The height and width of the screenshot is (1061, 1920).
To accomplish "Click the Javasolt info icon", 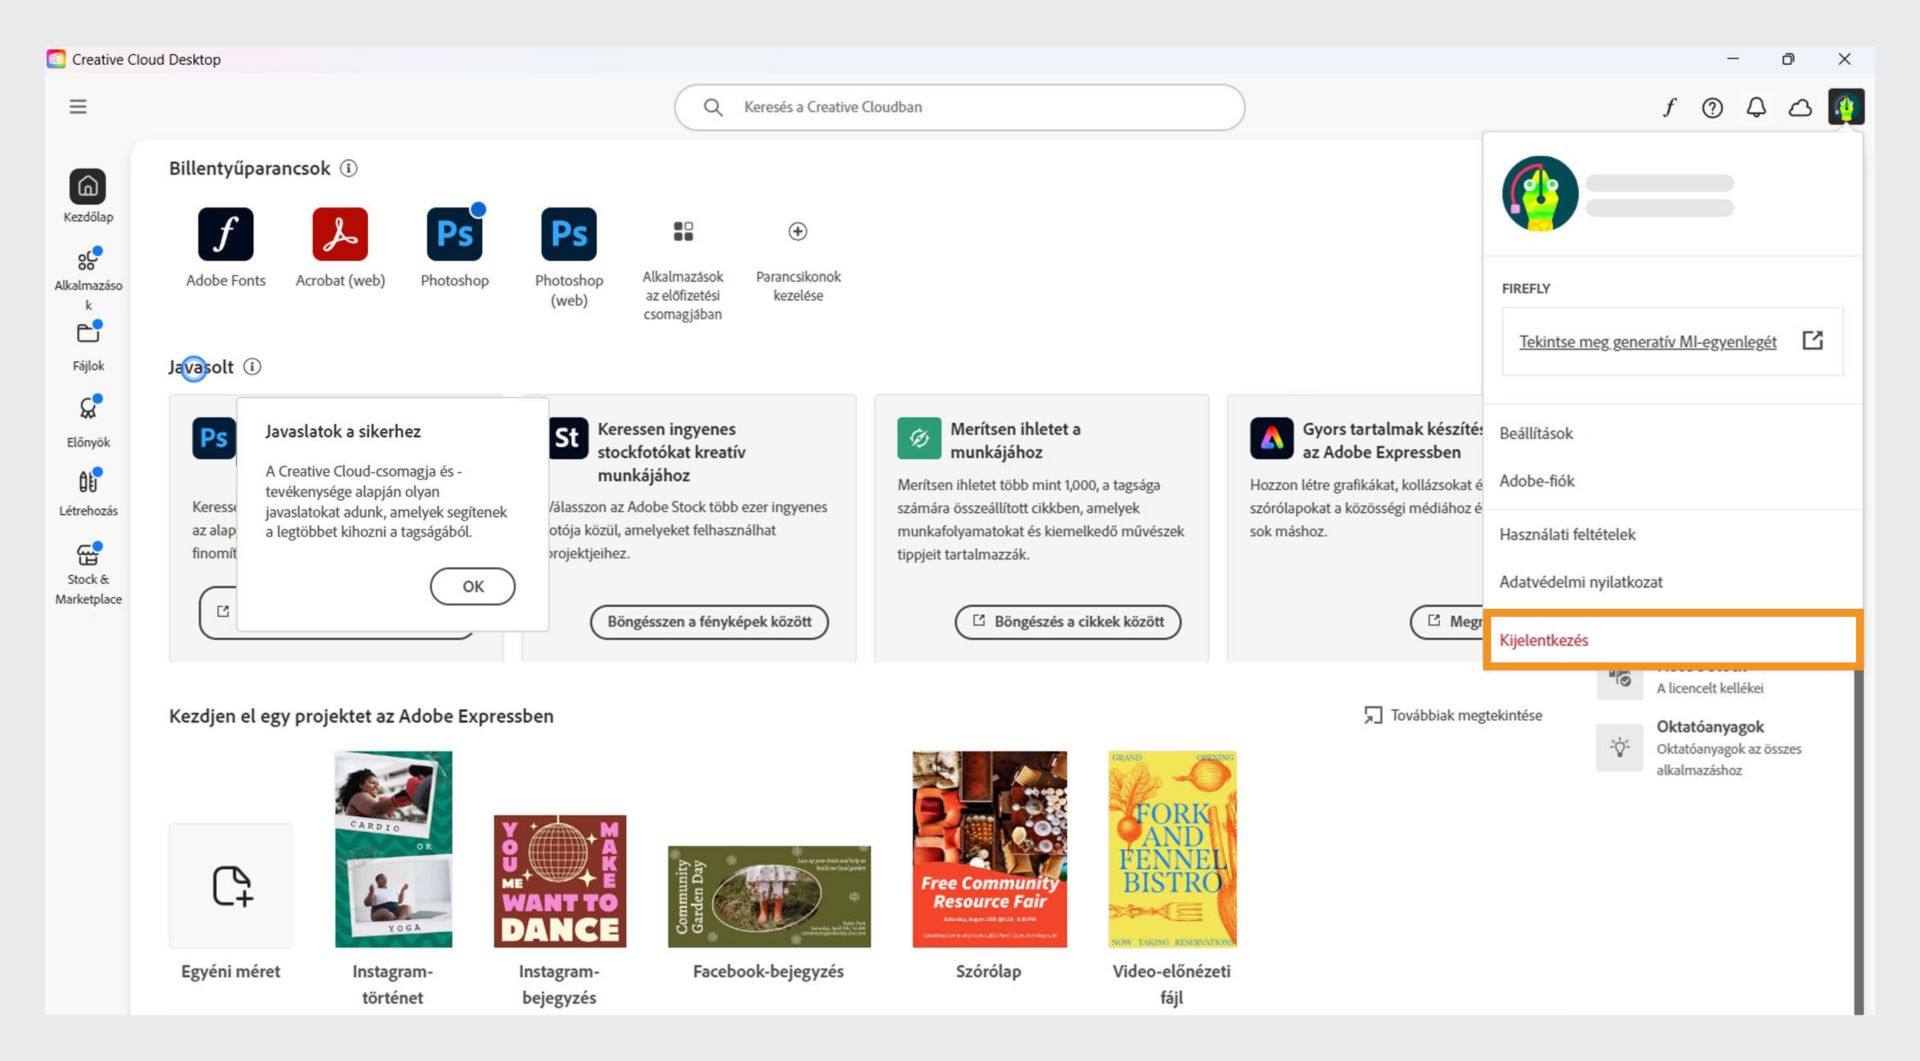I will [252, 367].
